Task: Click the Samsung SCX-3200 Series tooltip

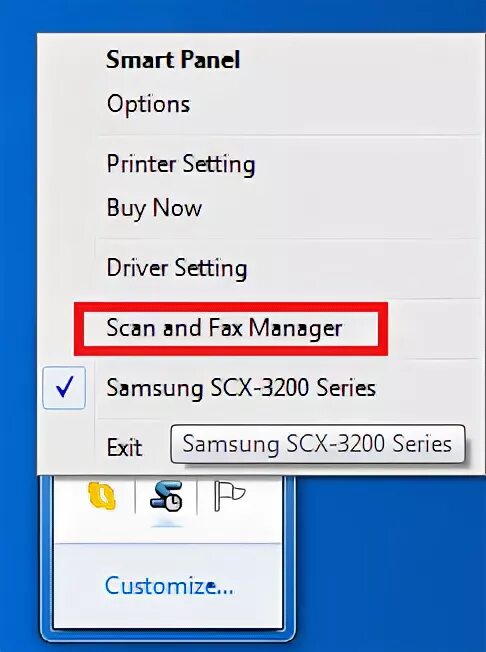Action: (318, 444)
